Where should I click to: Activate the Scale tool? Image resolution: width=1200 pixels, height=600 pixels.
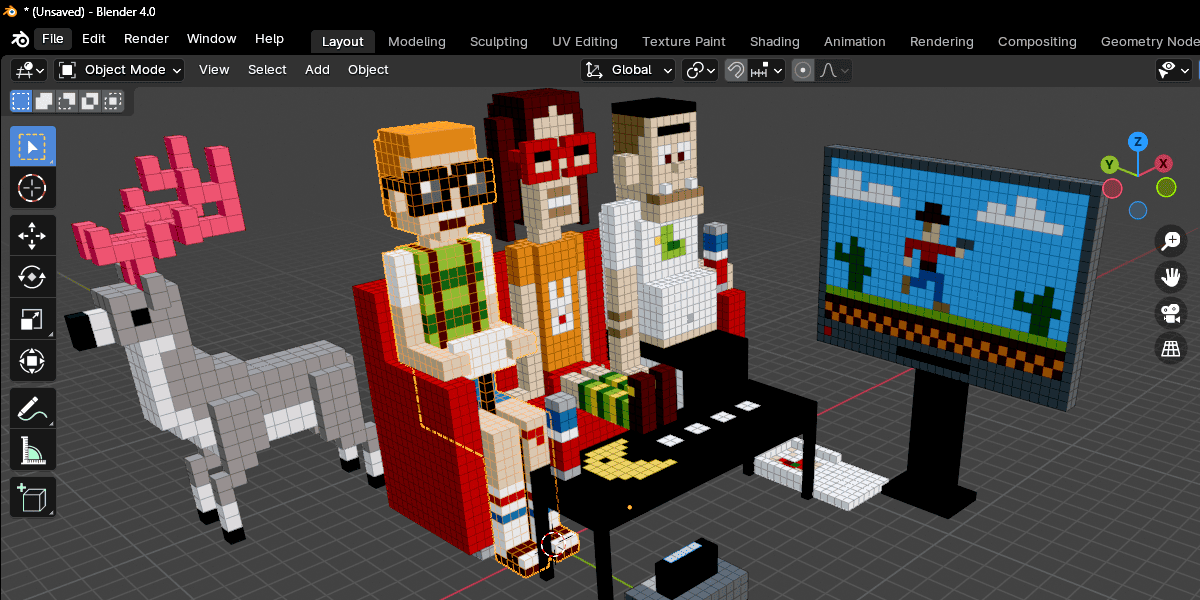pos(33,319)
